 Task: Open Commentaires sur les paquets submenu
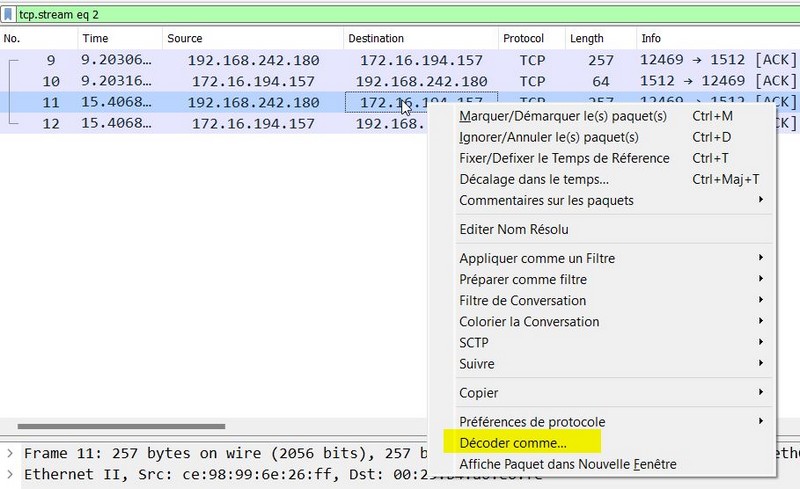(613, 201)
